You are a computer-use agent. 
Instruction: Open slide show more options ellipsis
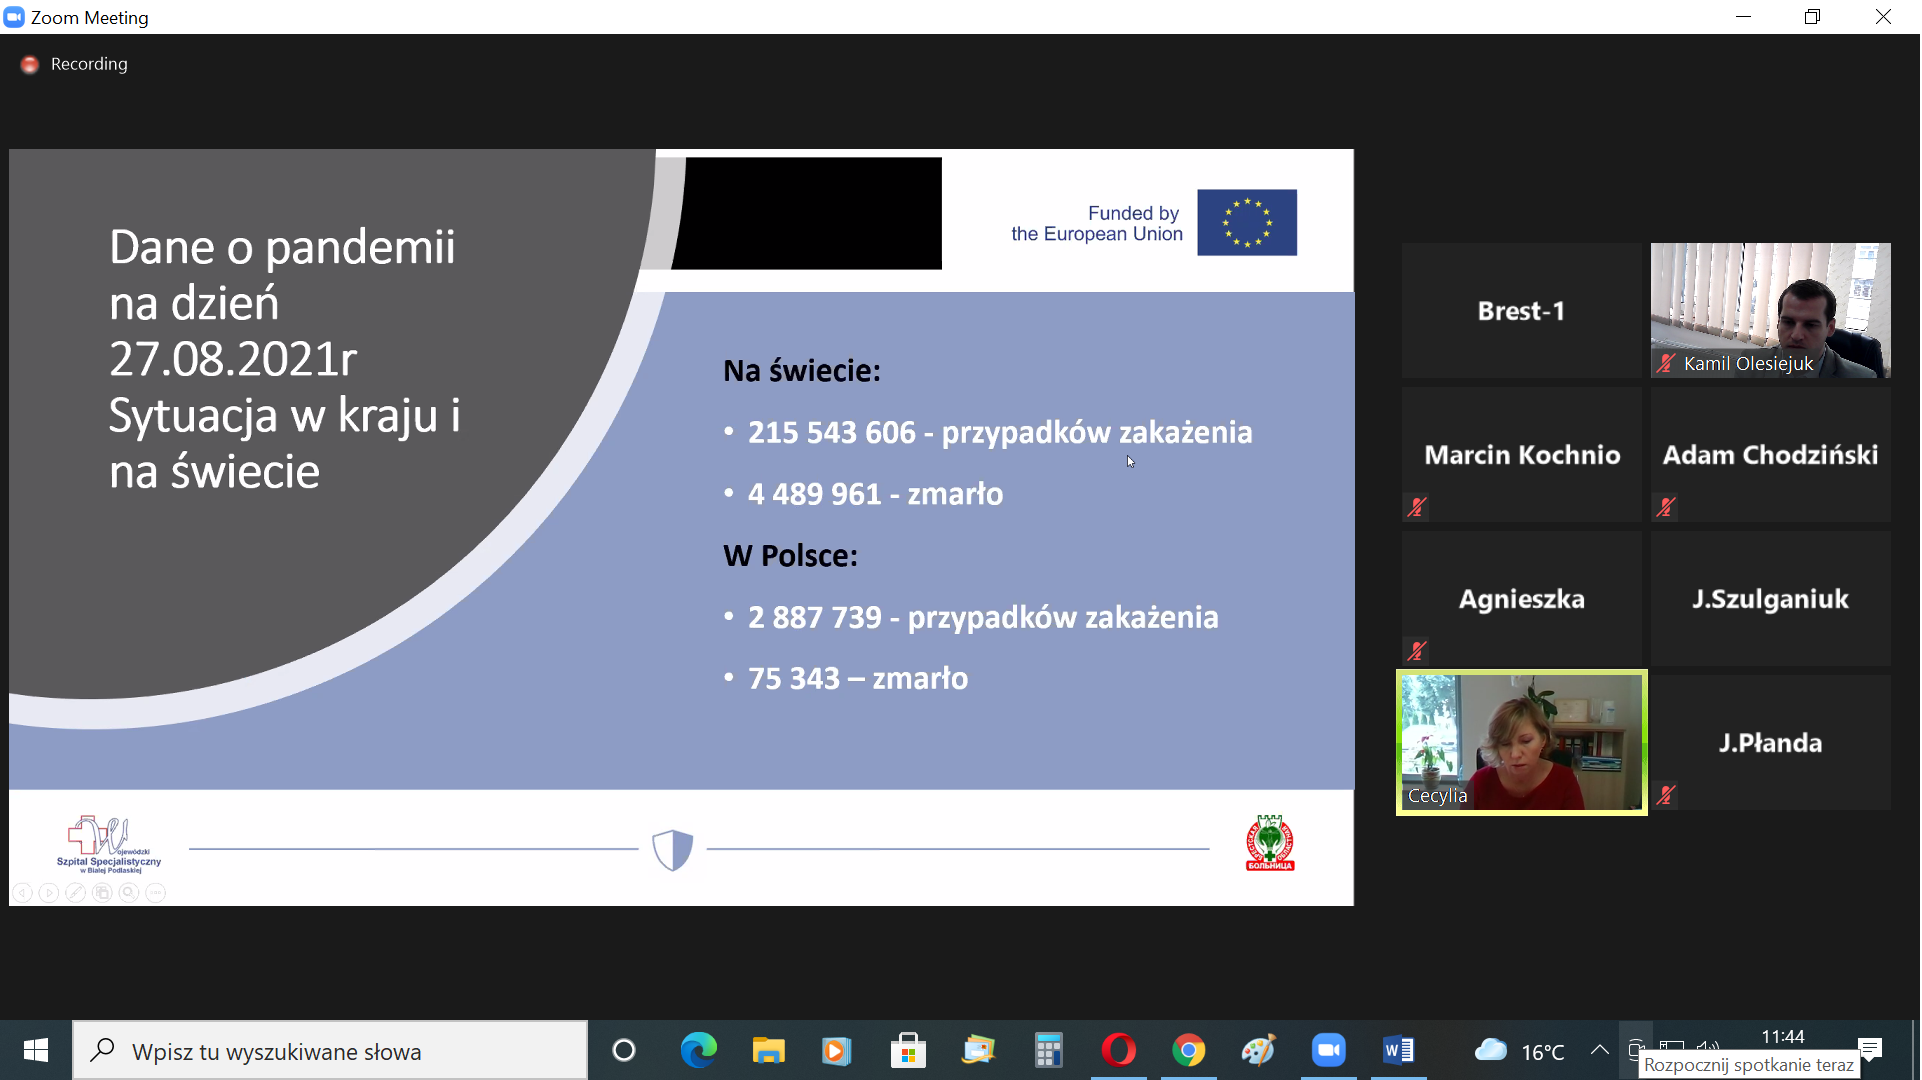pyautogui.click(x=156, y=893)
